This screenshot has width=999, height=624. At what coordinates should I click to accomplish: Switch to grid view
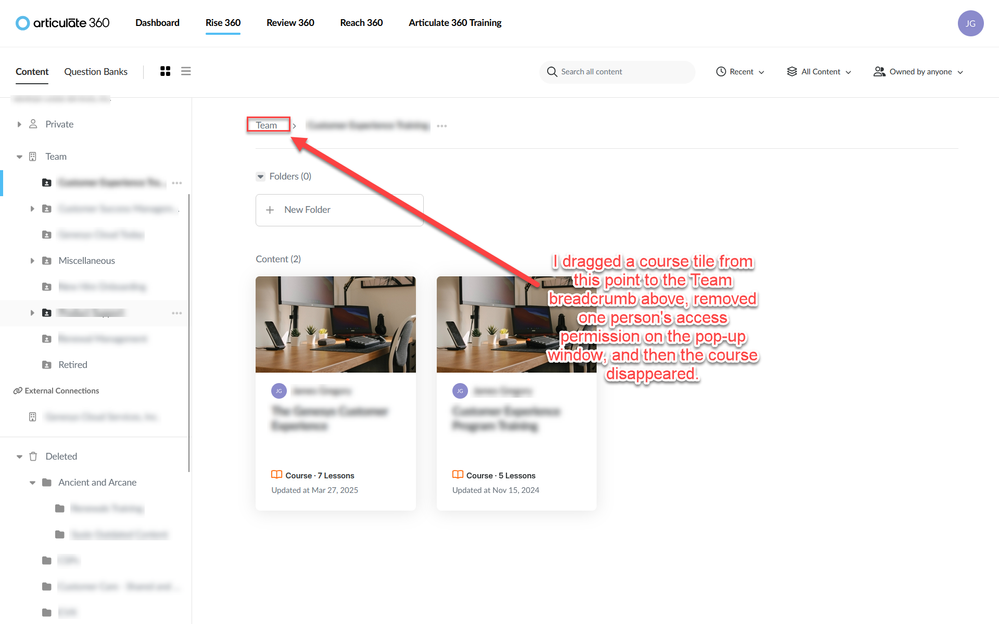click(x=165, y=71)
